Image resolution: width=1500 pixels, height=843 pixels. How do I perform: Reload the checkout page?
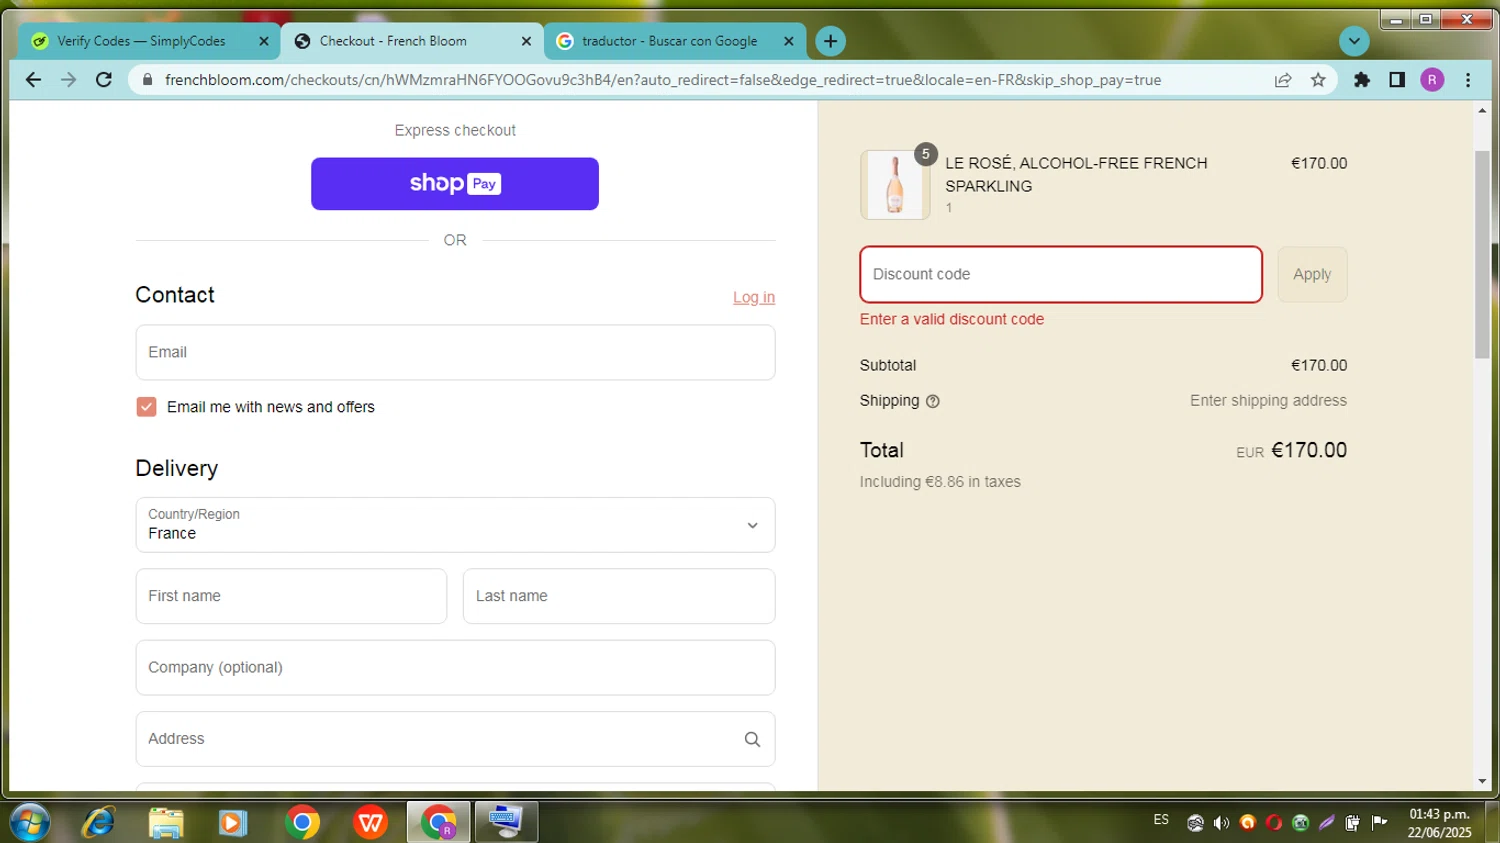tap(103, 80)
